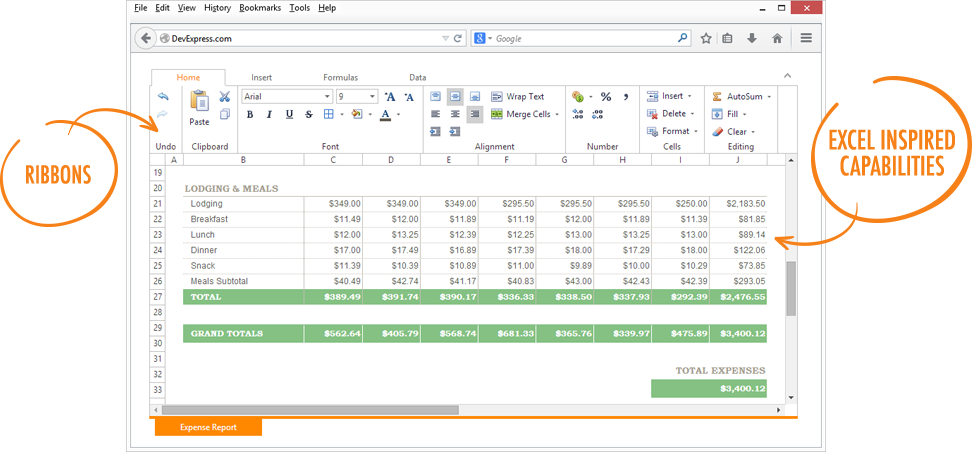Go to browser home page
Viewport: 972px width, 452px height.
pos(777,39)
